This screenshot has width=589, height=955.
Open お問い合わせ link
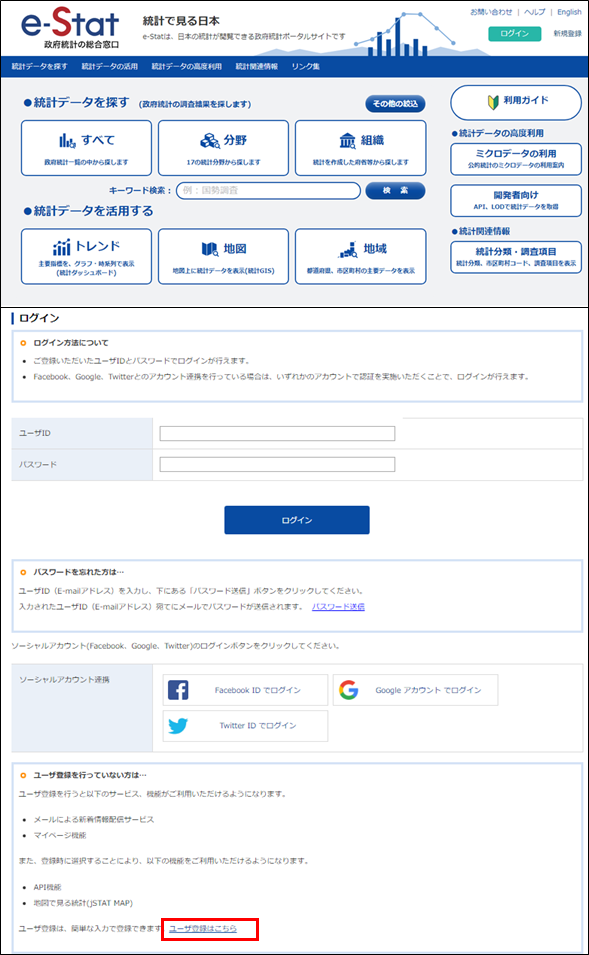point(491,12)
